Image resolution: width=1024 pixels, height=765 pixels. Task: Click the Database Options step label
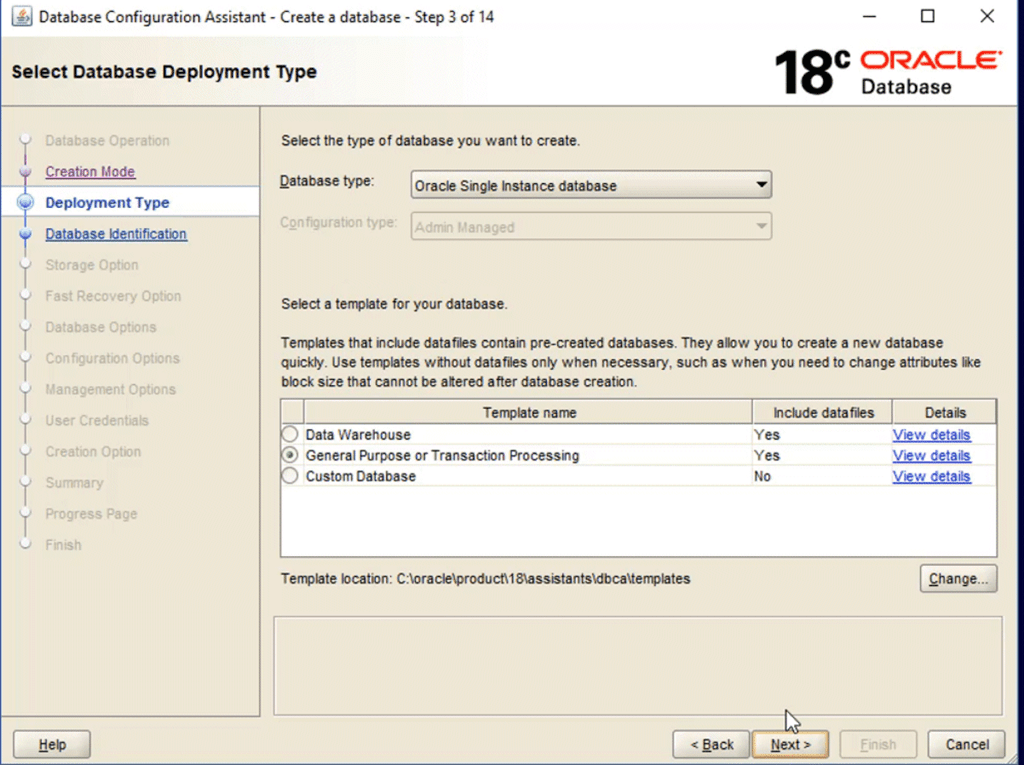point(101,327)
